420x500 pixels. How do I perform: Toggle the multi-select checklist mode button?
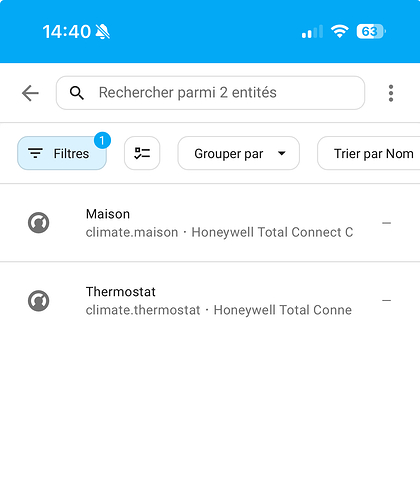pyautogui.click(x=142, y=153)
